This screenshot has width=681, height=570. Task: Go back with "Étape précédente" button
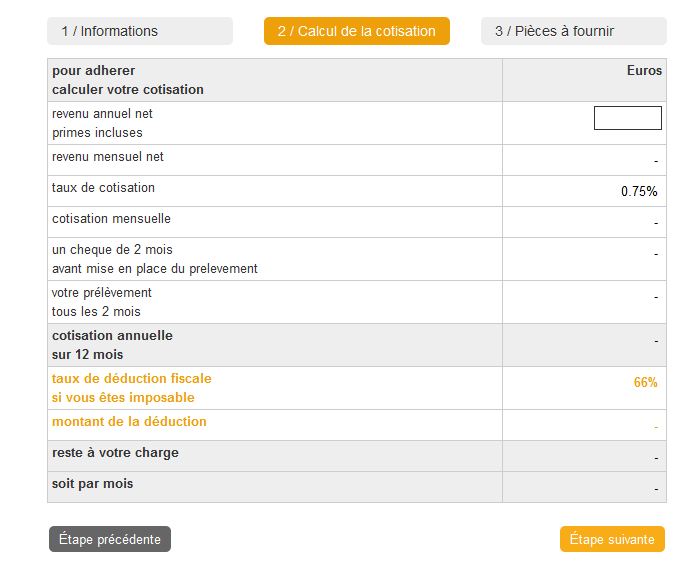[x=110, y=539]
